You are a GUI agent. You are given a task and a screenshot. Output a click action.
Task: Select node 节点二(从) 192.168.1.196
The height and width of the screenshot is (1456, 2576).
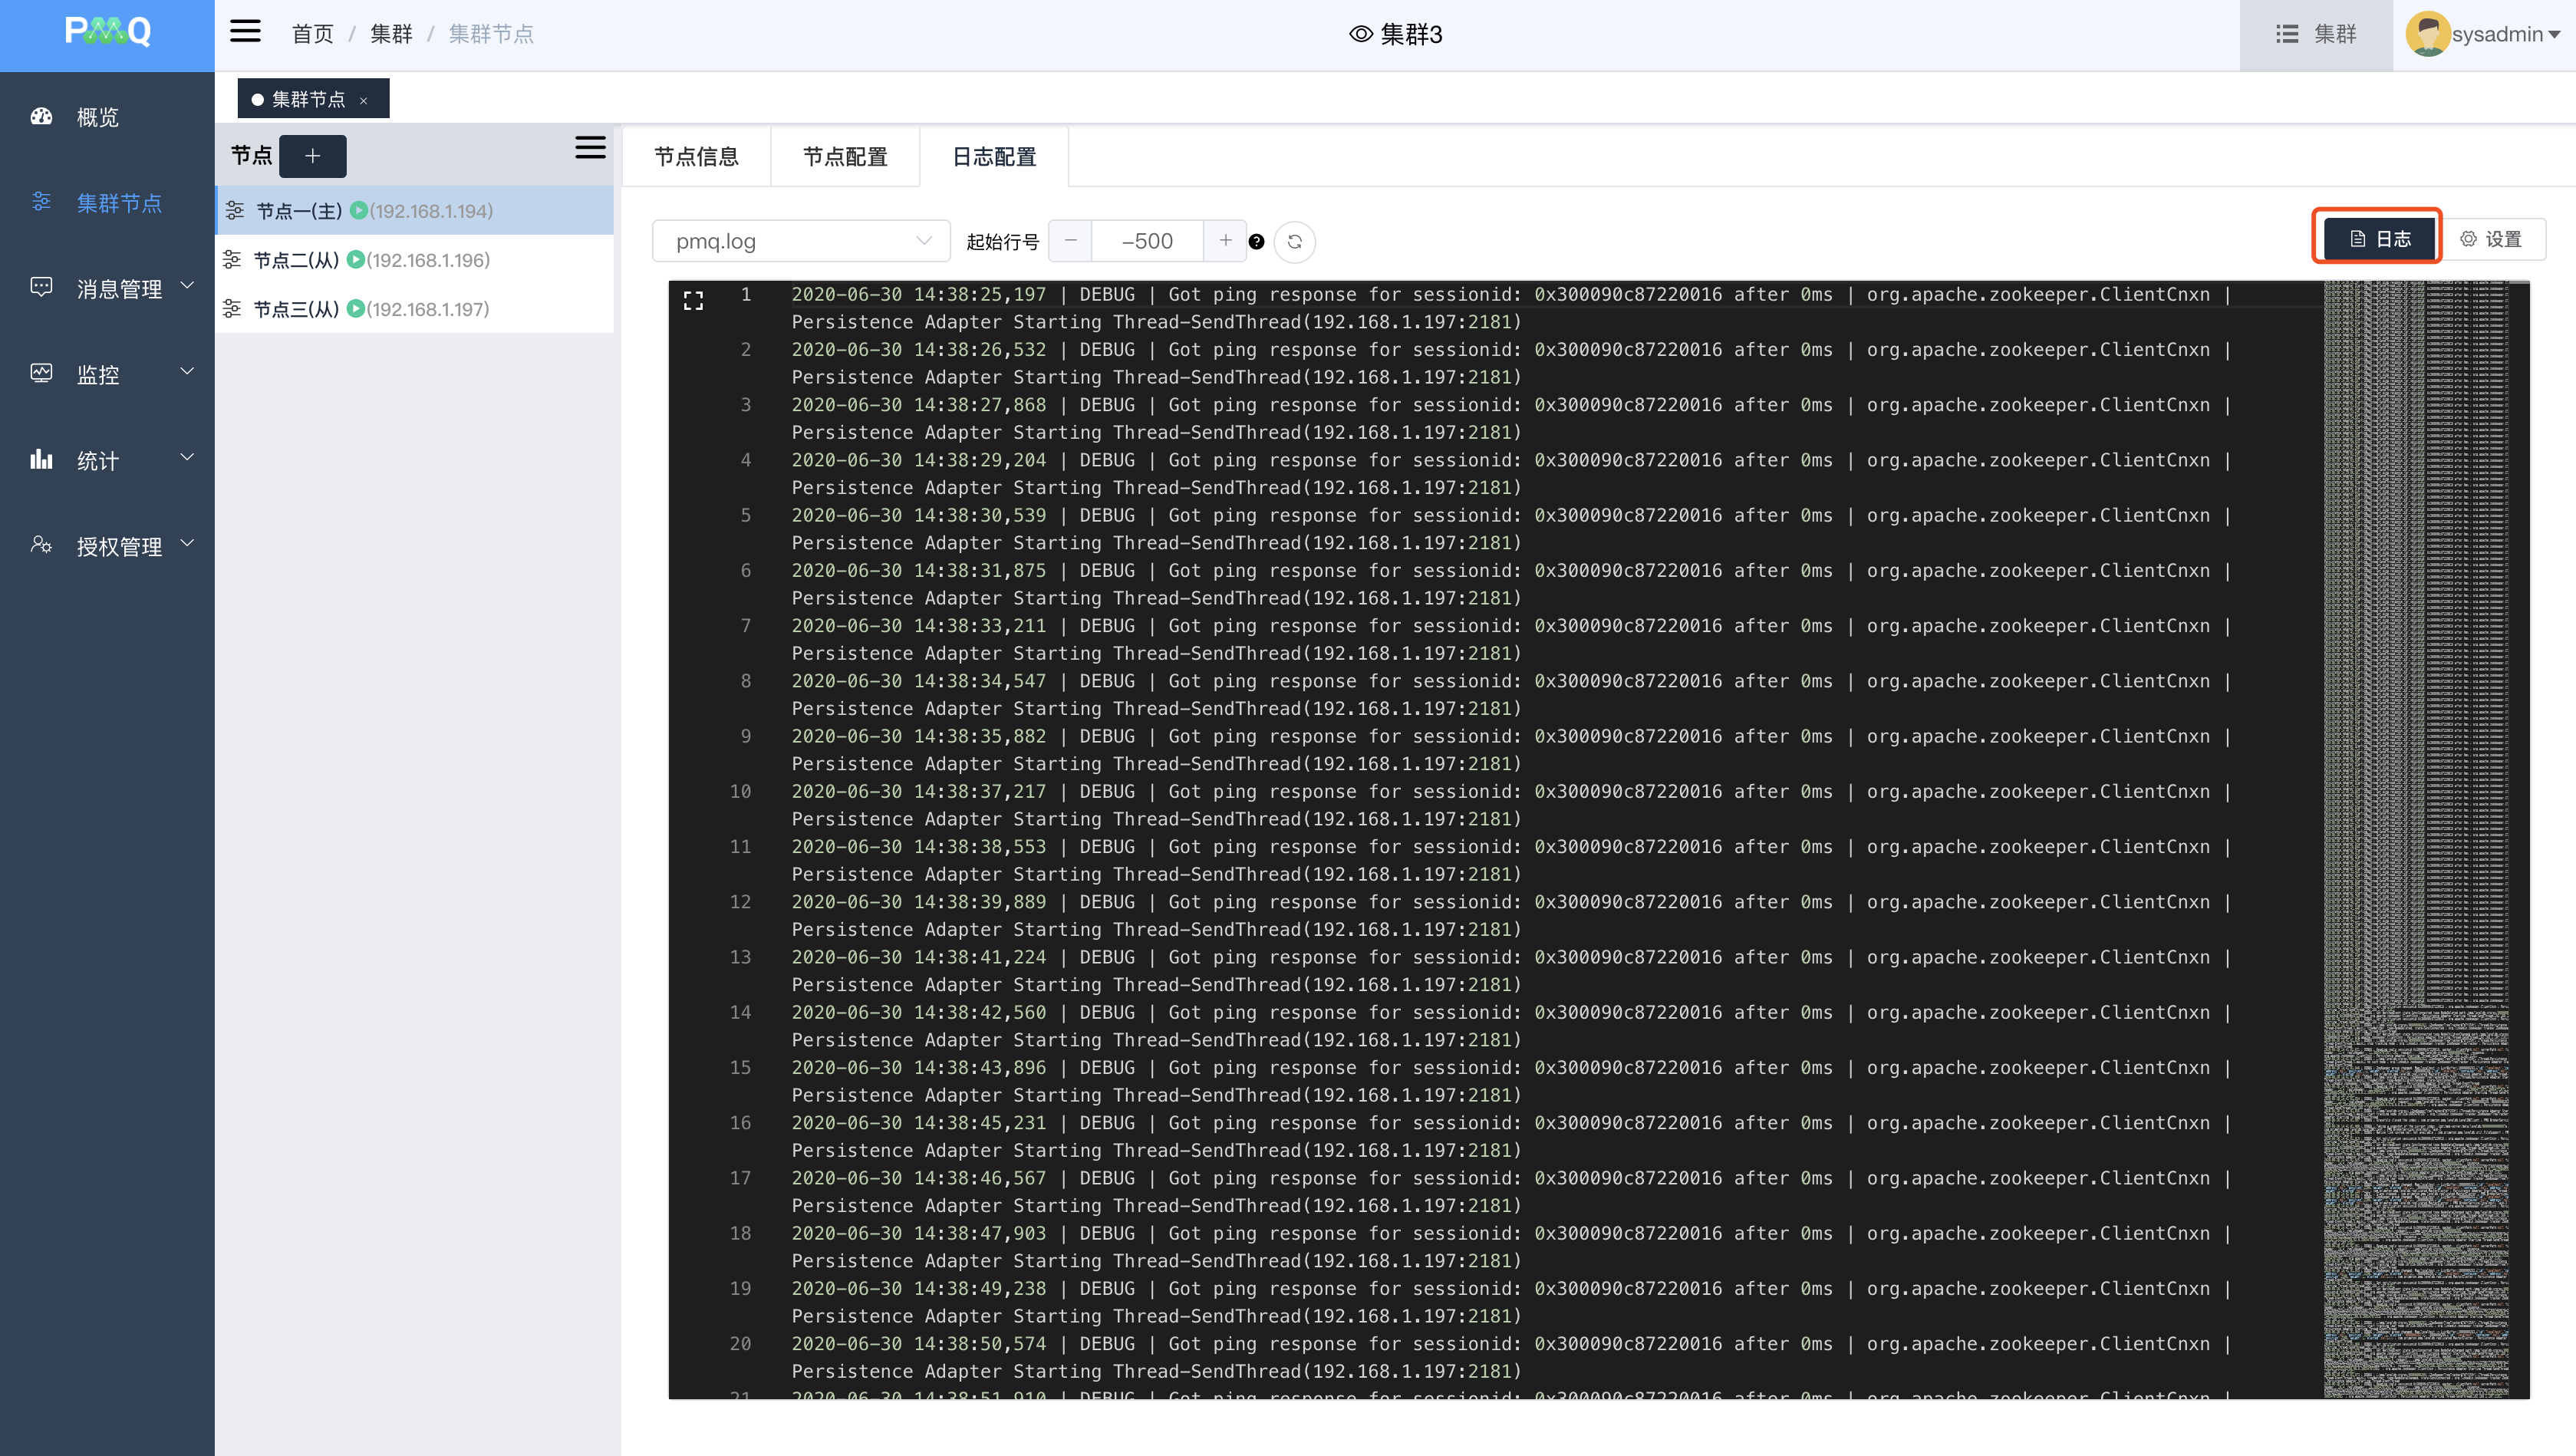(370, 260)
